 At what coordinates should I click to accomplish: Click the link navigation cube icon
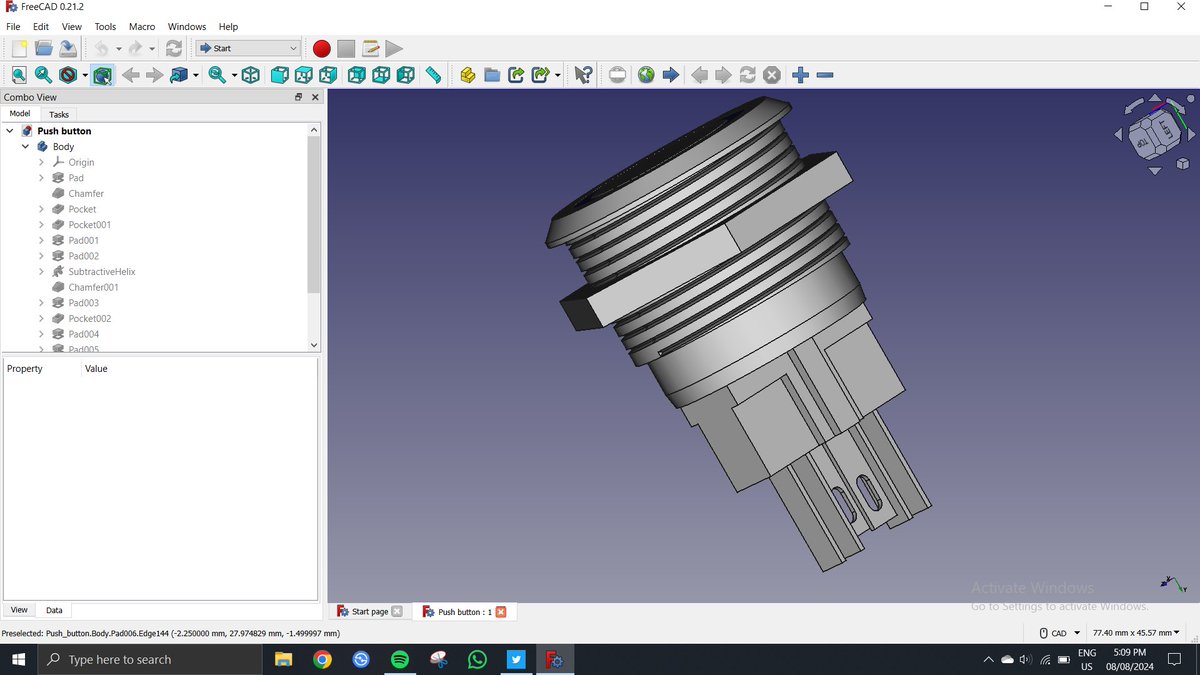179,75
